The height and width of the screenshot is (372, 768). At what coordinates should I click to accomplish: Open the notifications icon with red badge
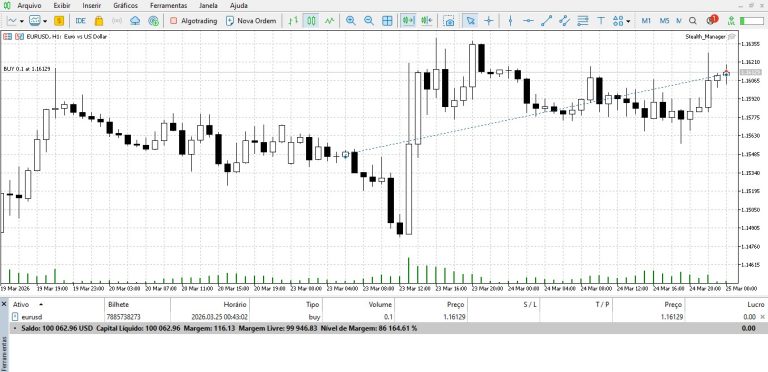(x=712, y=20)
